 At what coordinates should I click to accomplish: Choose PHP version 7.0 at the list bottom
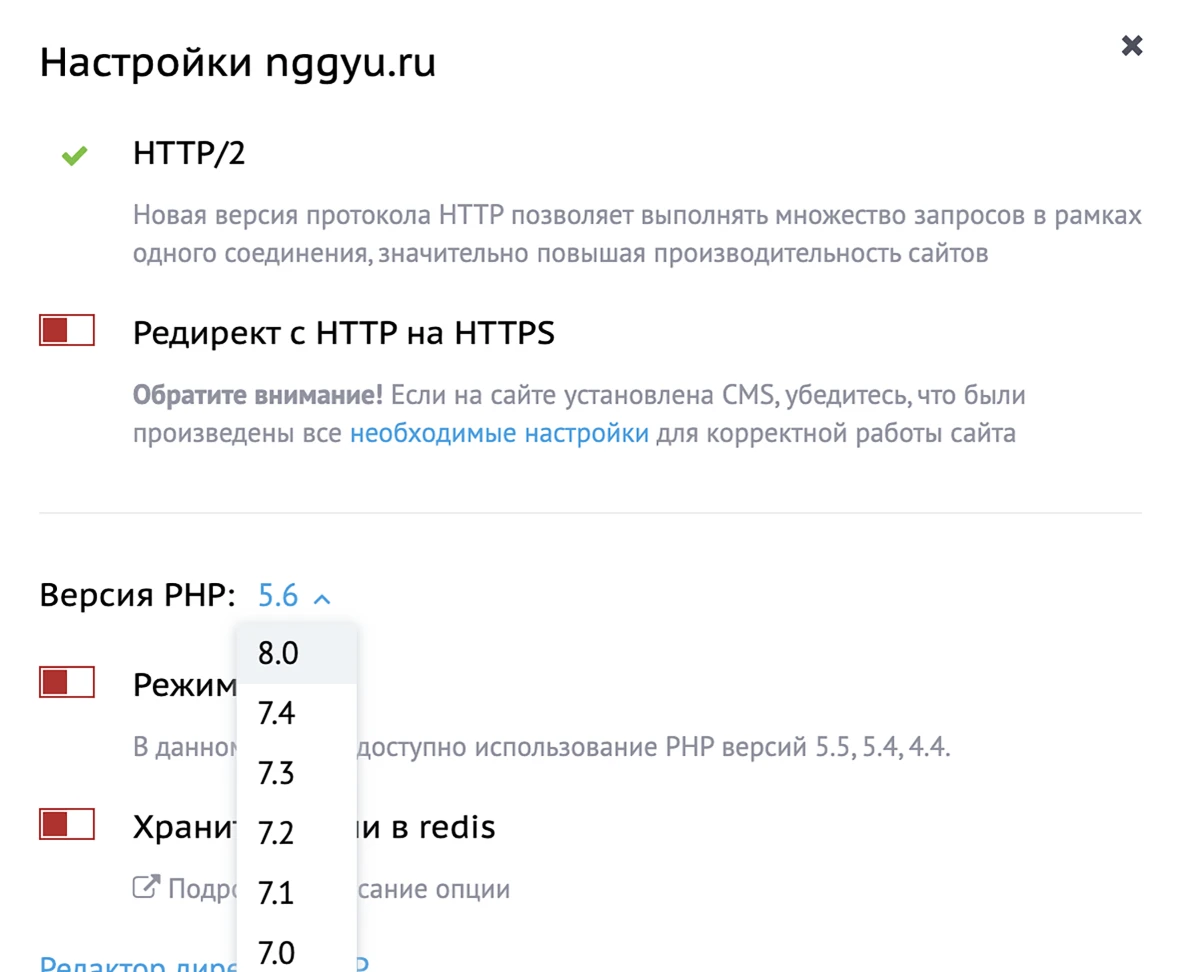coord(276,950)
